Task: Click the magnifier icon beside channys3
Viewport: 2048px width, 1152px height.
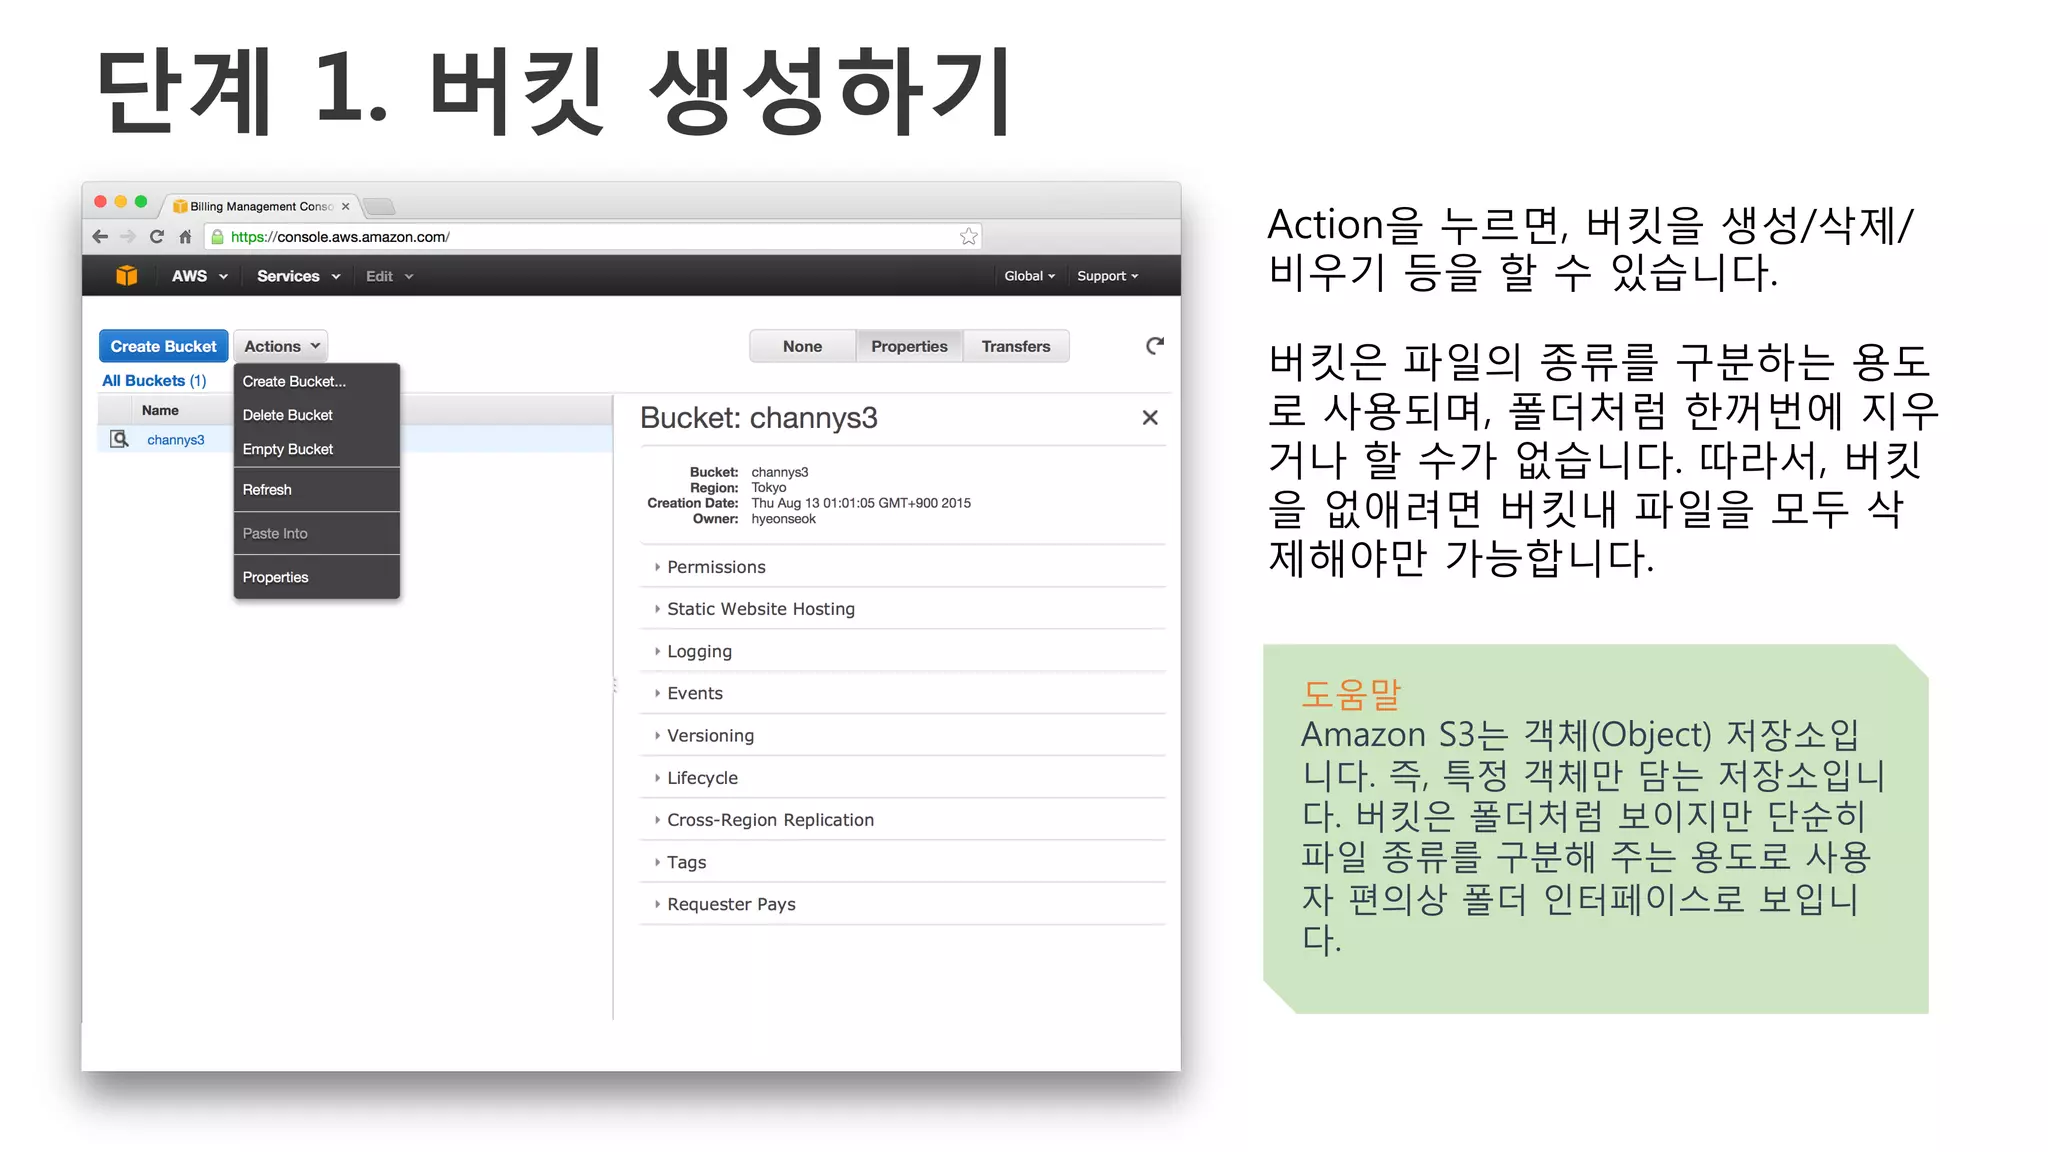Action: tap(119, 439)
